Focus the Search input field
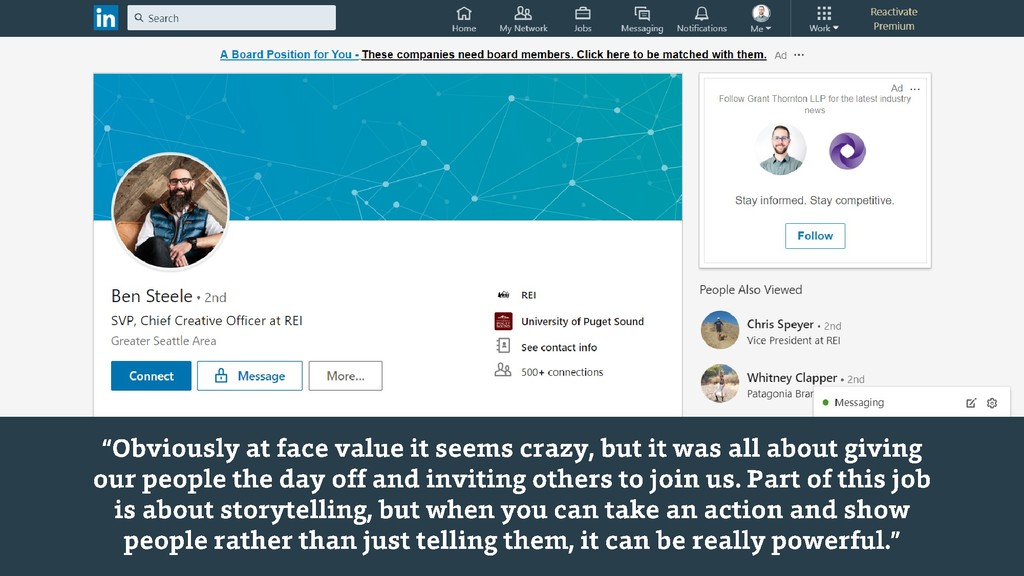This screenshot has width=1024, height=576. point(231,18)
